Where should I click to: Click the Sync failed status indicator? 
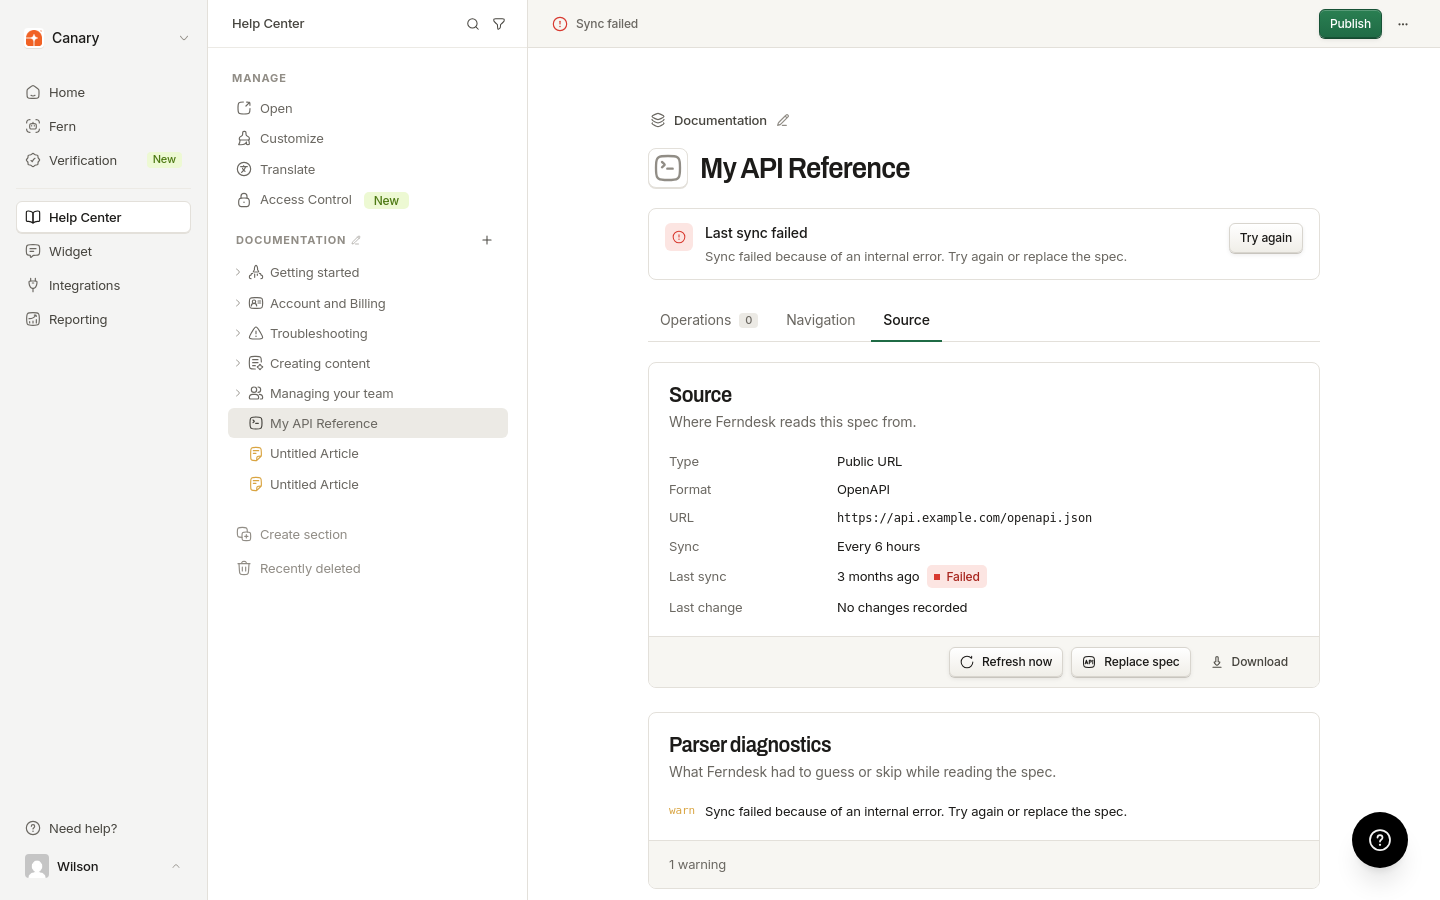click(595, 24)
